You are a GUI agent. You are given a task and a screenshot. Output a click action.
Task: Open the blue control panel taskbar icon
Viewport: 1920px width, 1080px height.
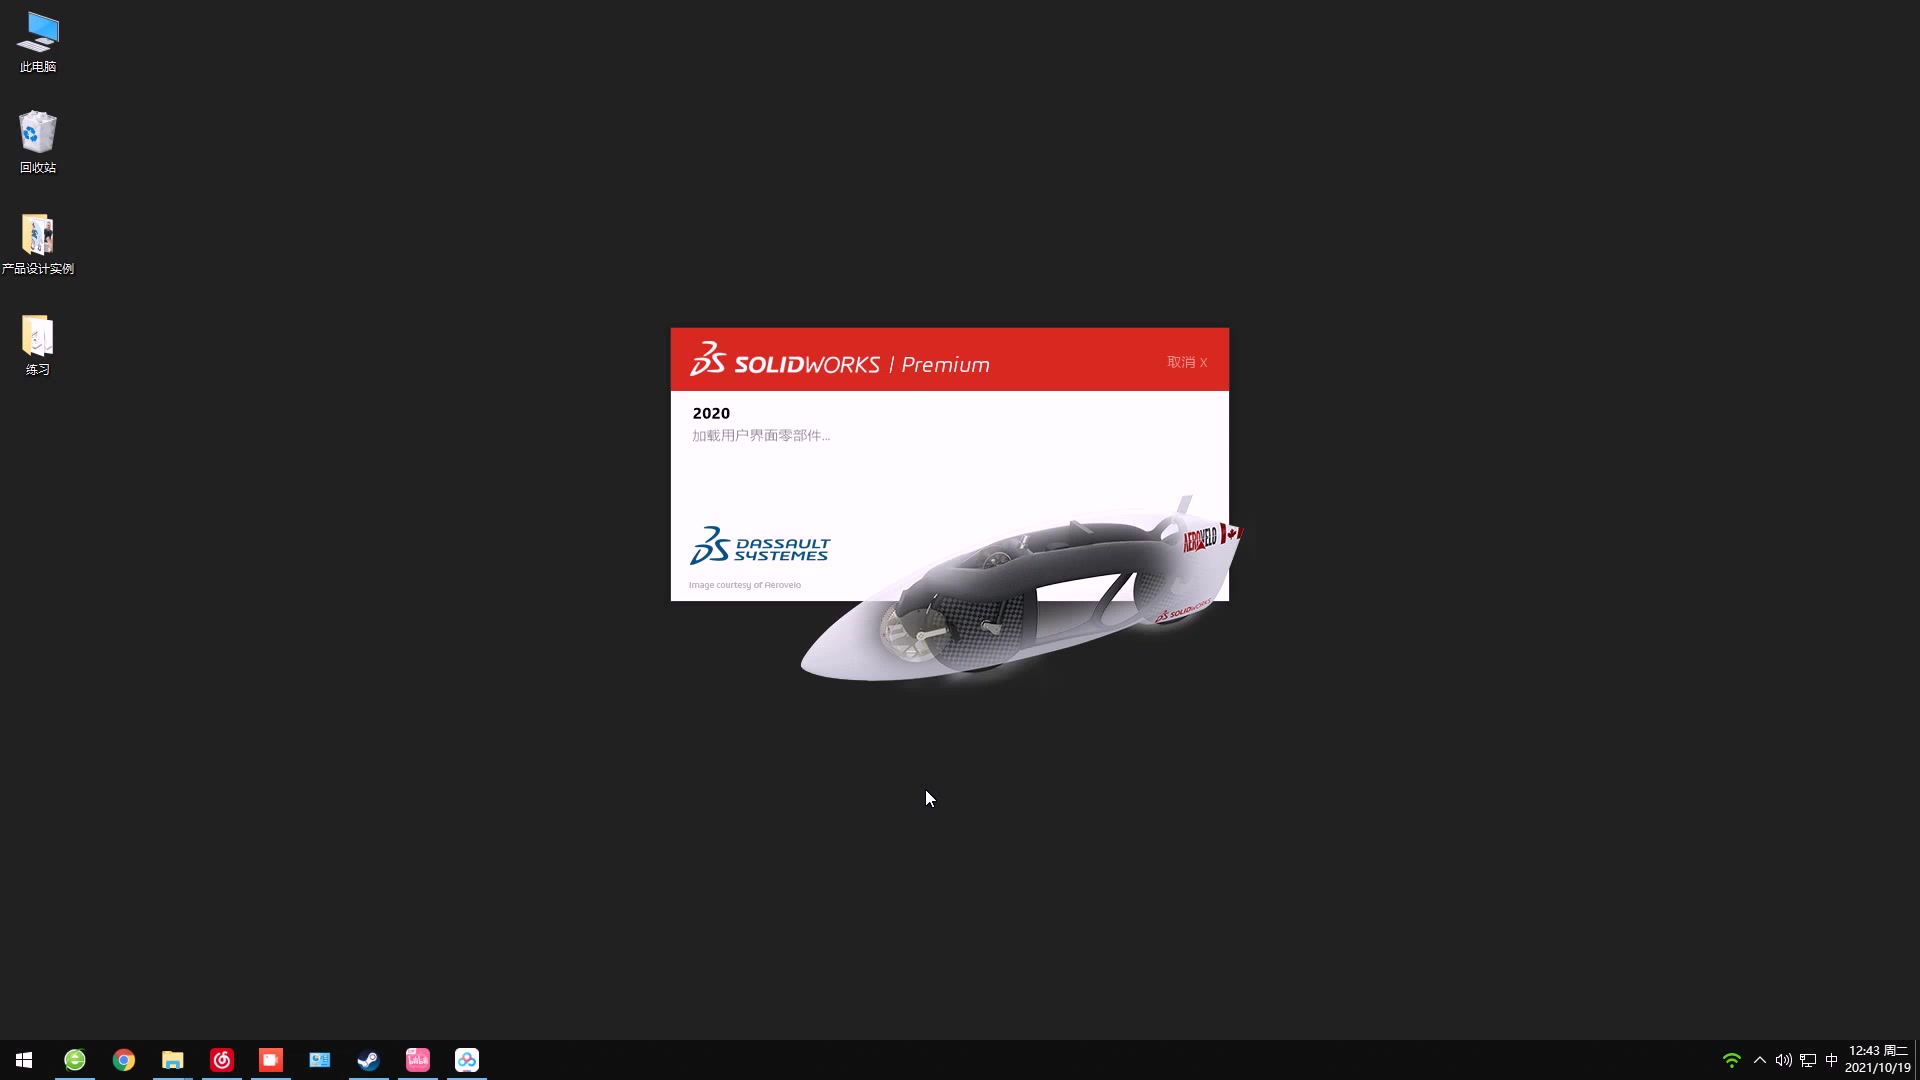tap(320, 1060)
